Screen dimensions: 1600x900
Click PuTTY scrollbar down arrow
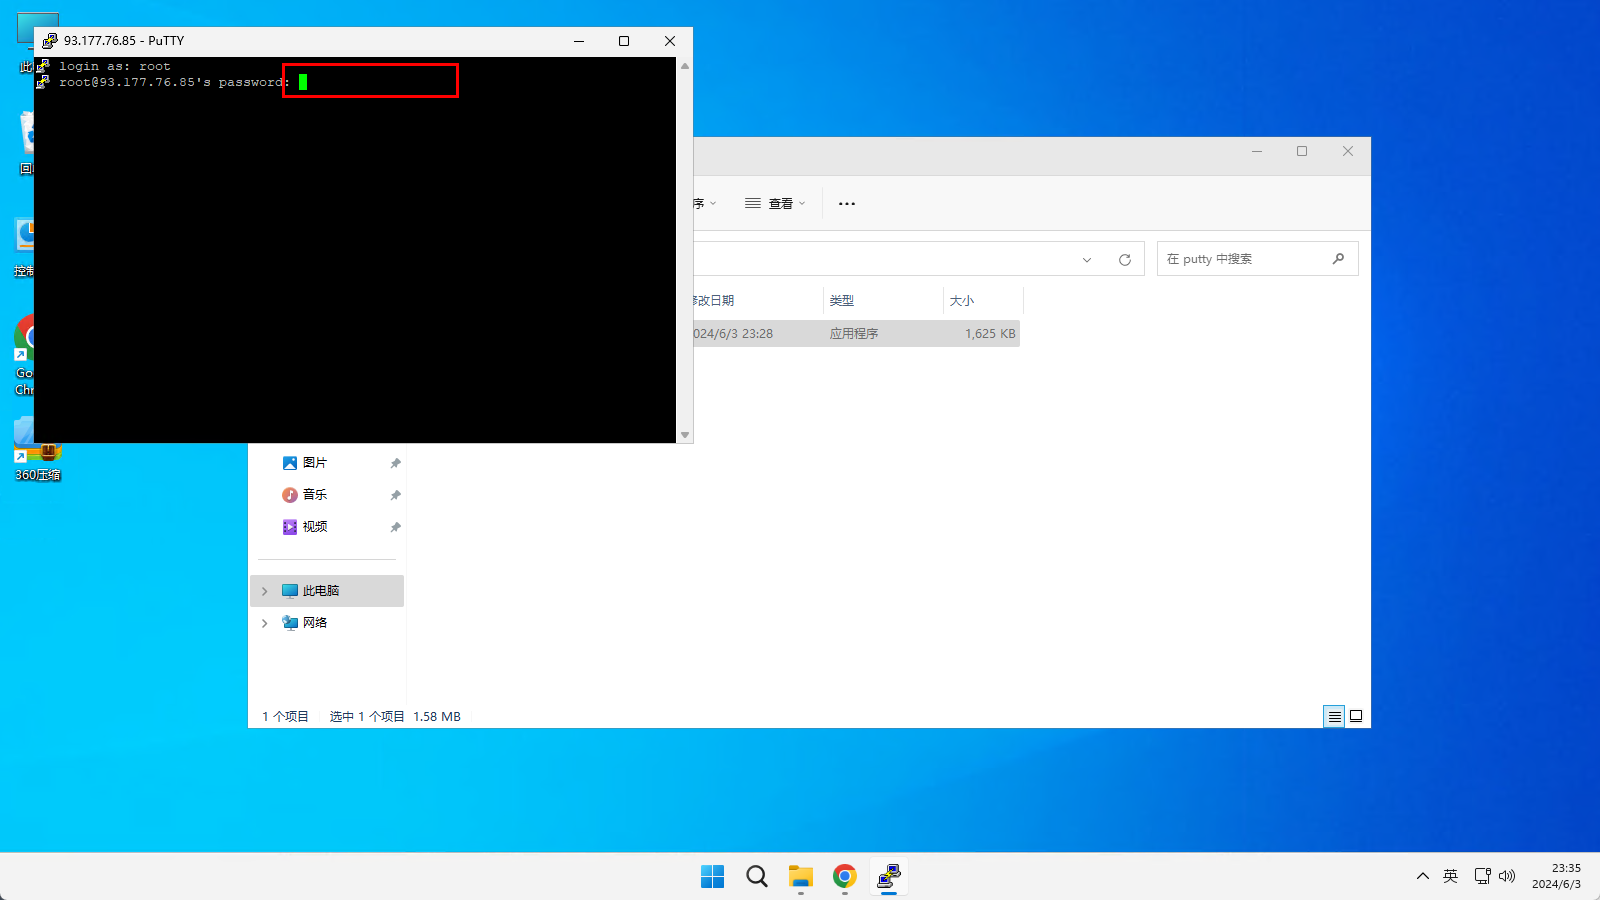click(685, 435)
